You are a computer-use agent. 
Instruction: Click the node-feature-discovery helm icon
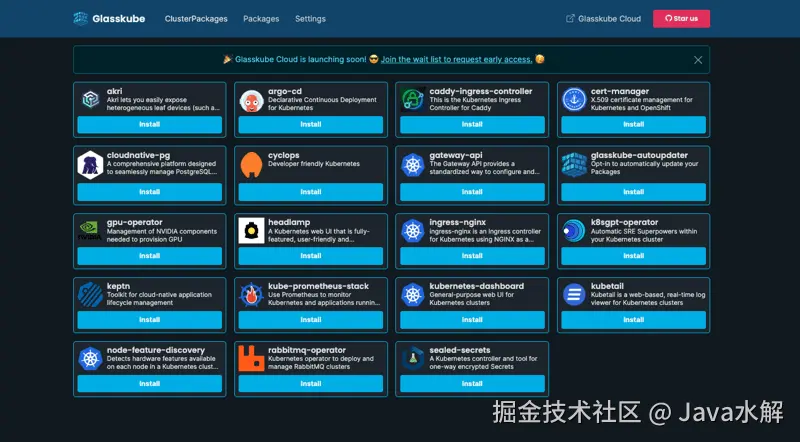[90, 358]
